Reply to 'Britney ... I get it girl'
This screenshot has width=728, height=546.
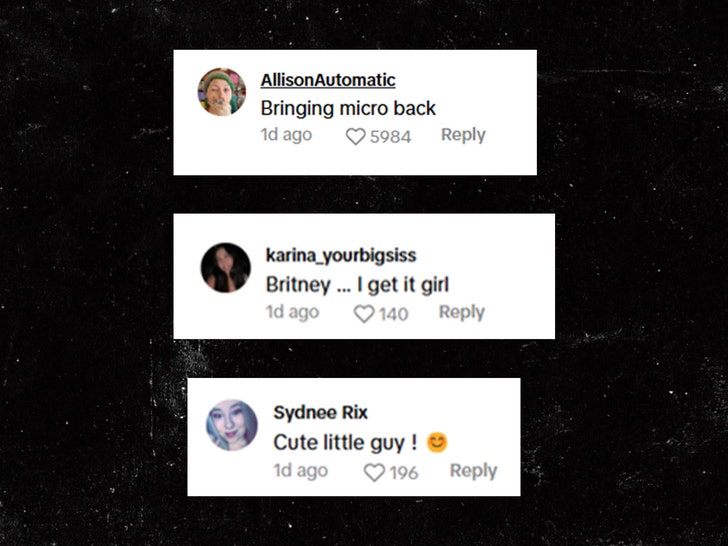pyautogui.click(x=462, y=312)
